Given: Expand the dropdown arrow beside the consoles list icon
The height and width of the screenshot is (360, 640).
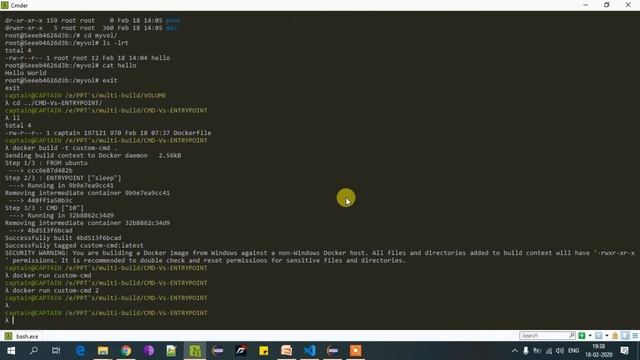Looking at the screenshot, I should click(607, 336).
